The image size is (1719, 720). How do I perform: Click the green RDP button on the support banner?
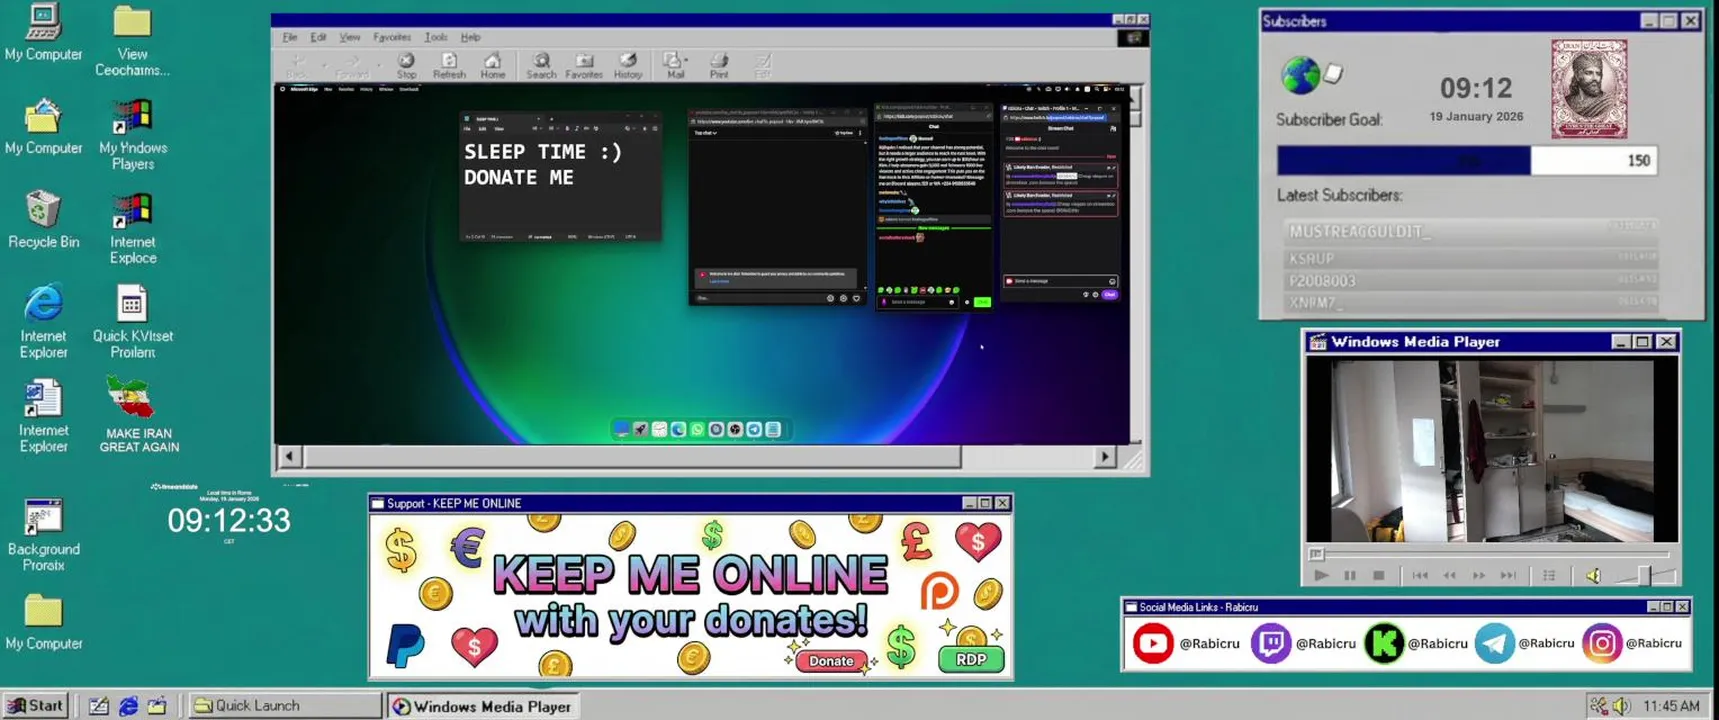(x=971, y=660)
